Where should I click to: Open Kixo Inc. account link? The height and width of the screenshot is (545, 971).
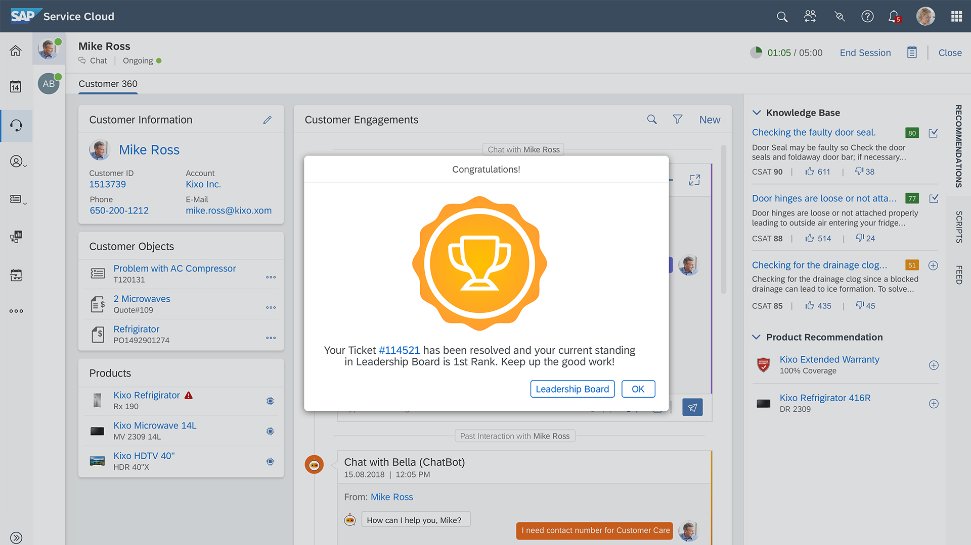(x=203, y=185)
